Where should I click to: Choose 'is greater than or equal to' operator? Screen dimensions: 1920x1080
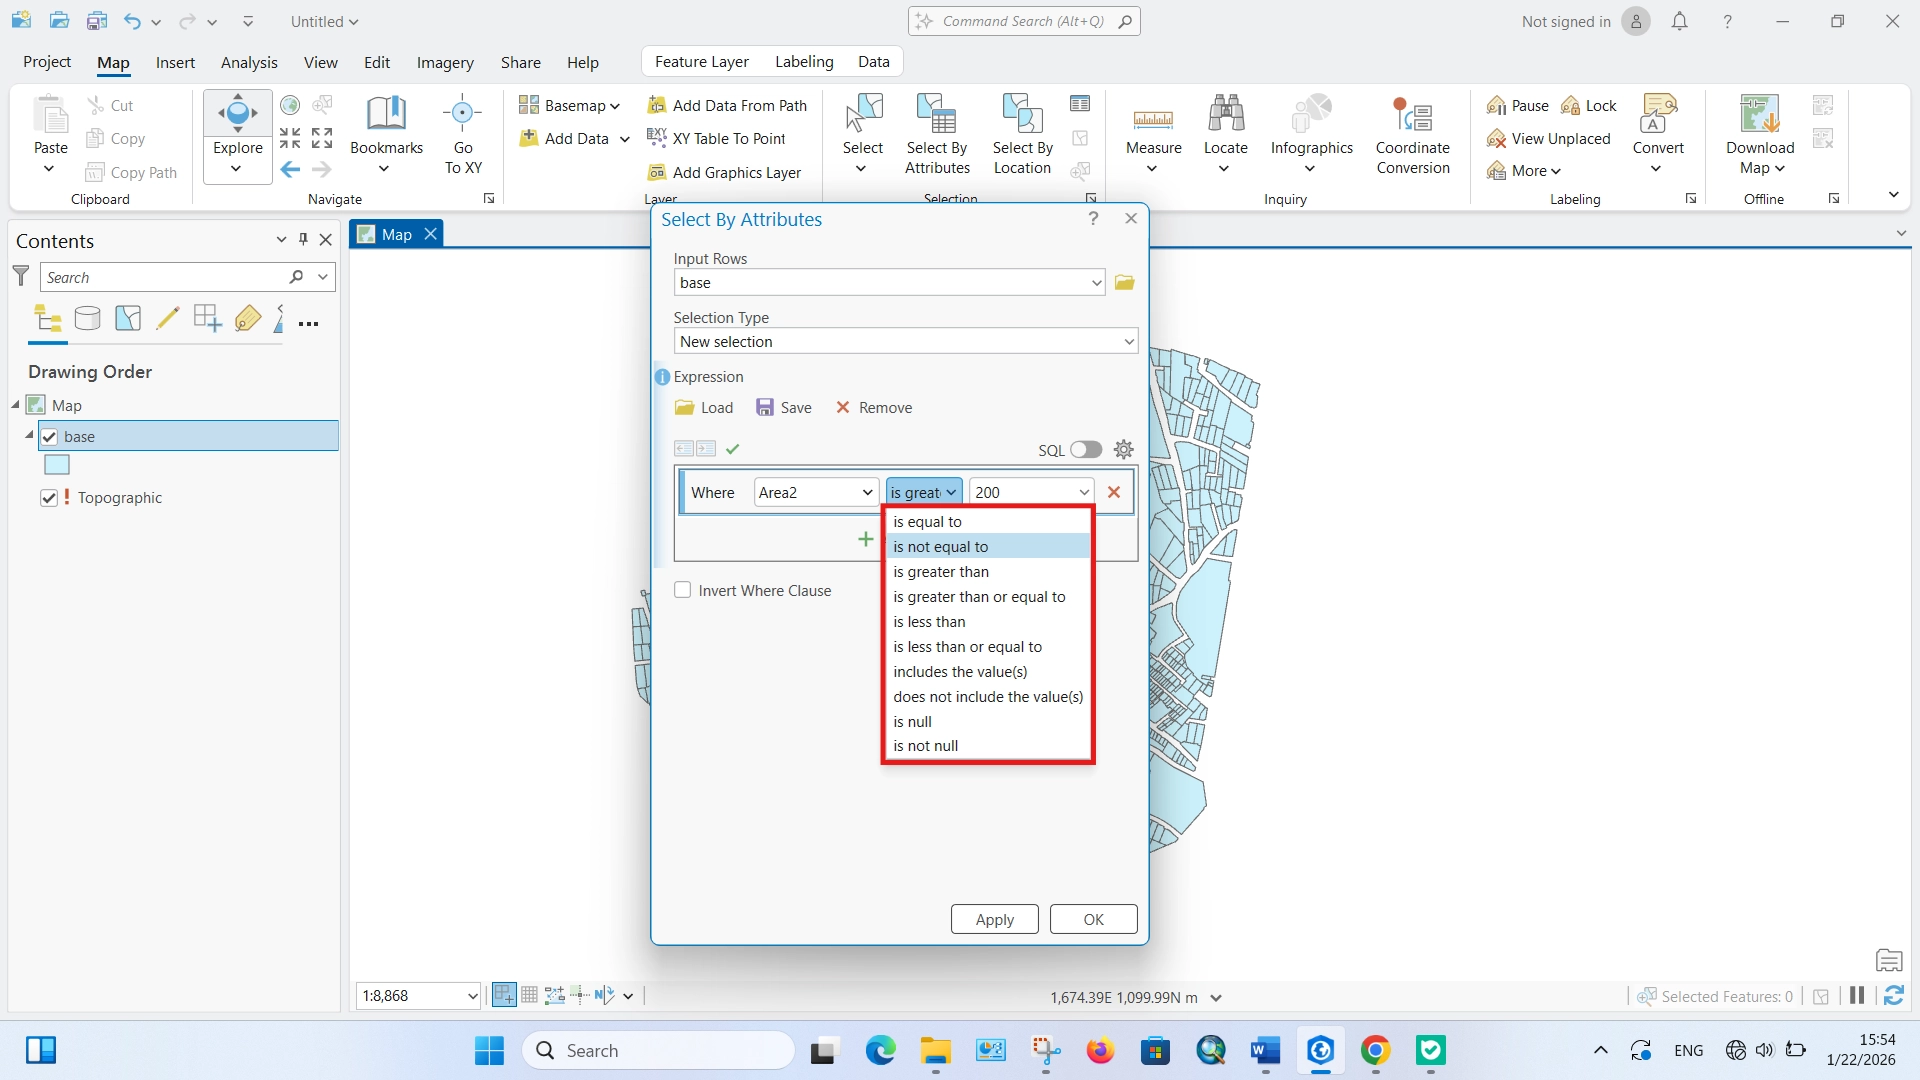(987, 597)
